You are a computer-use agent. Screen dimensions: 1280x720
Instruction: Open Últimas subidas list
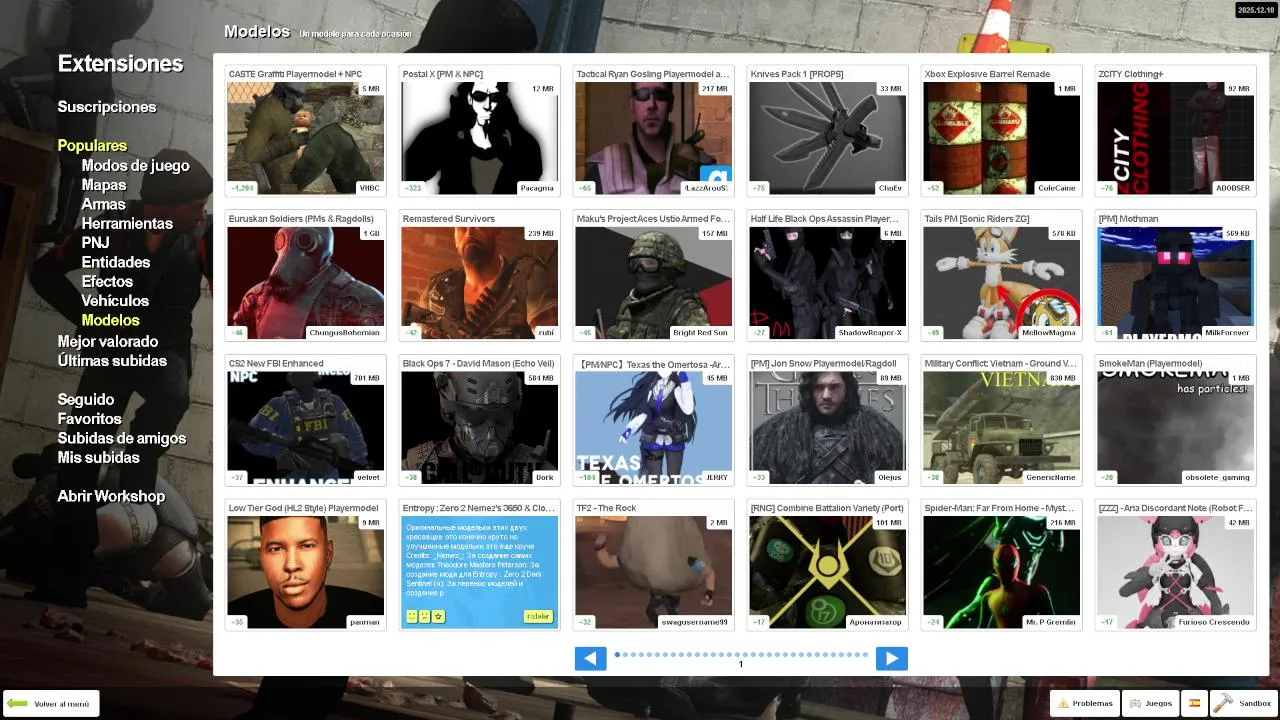(x=112, y=361)
